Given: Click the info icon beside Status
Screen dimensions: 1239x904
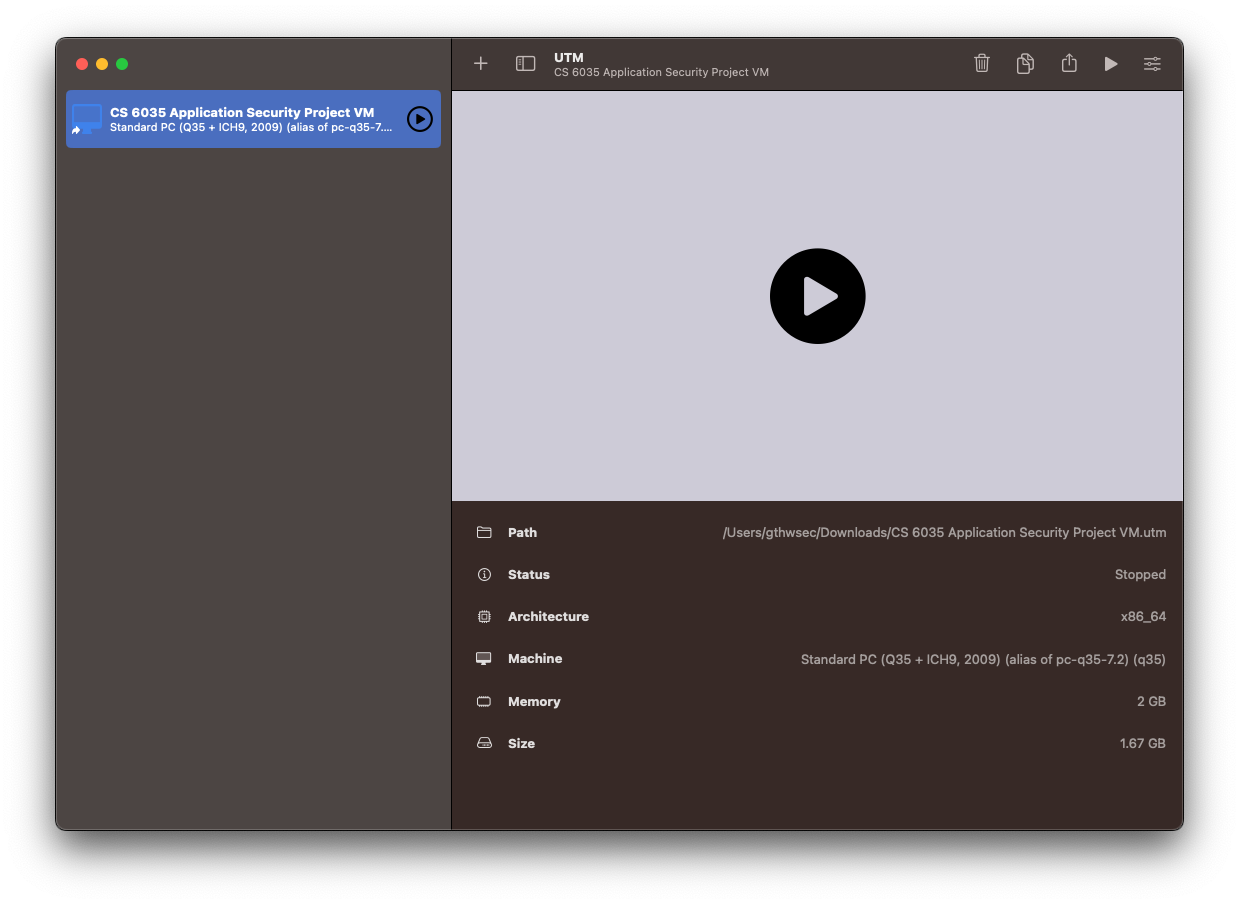Looking at the screenshot, I should (484, 574).
